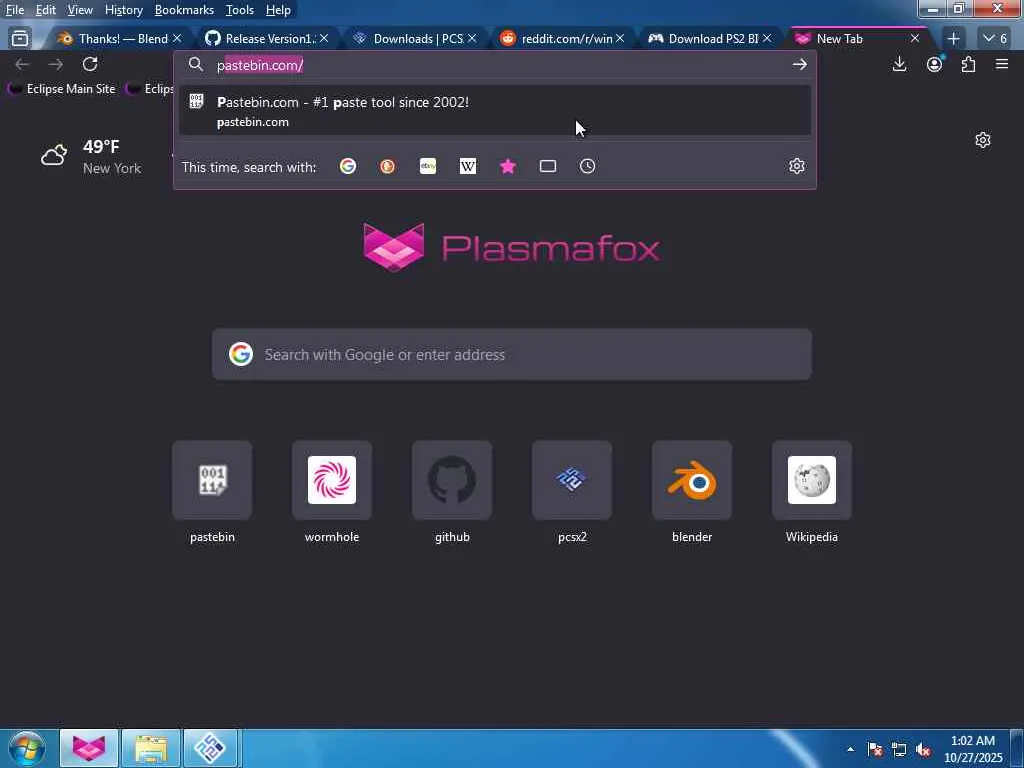Open the Windows Explorer taskbar icon
The height and width of the screenshot is (768, 1024).
coord(151,748)
